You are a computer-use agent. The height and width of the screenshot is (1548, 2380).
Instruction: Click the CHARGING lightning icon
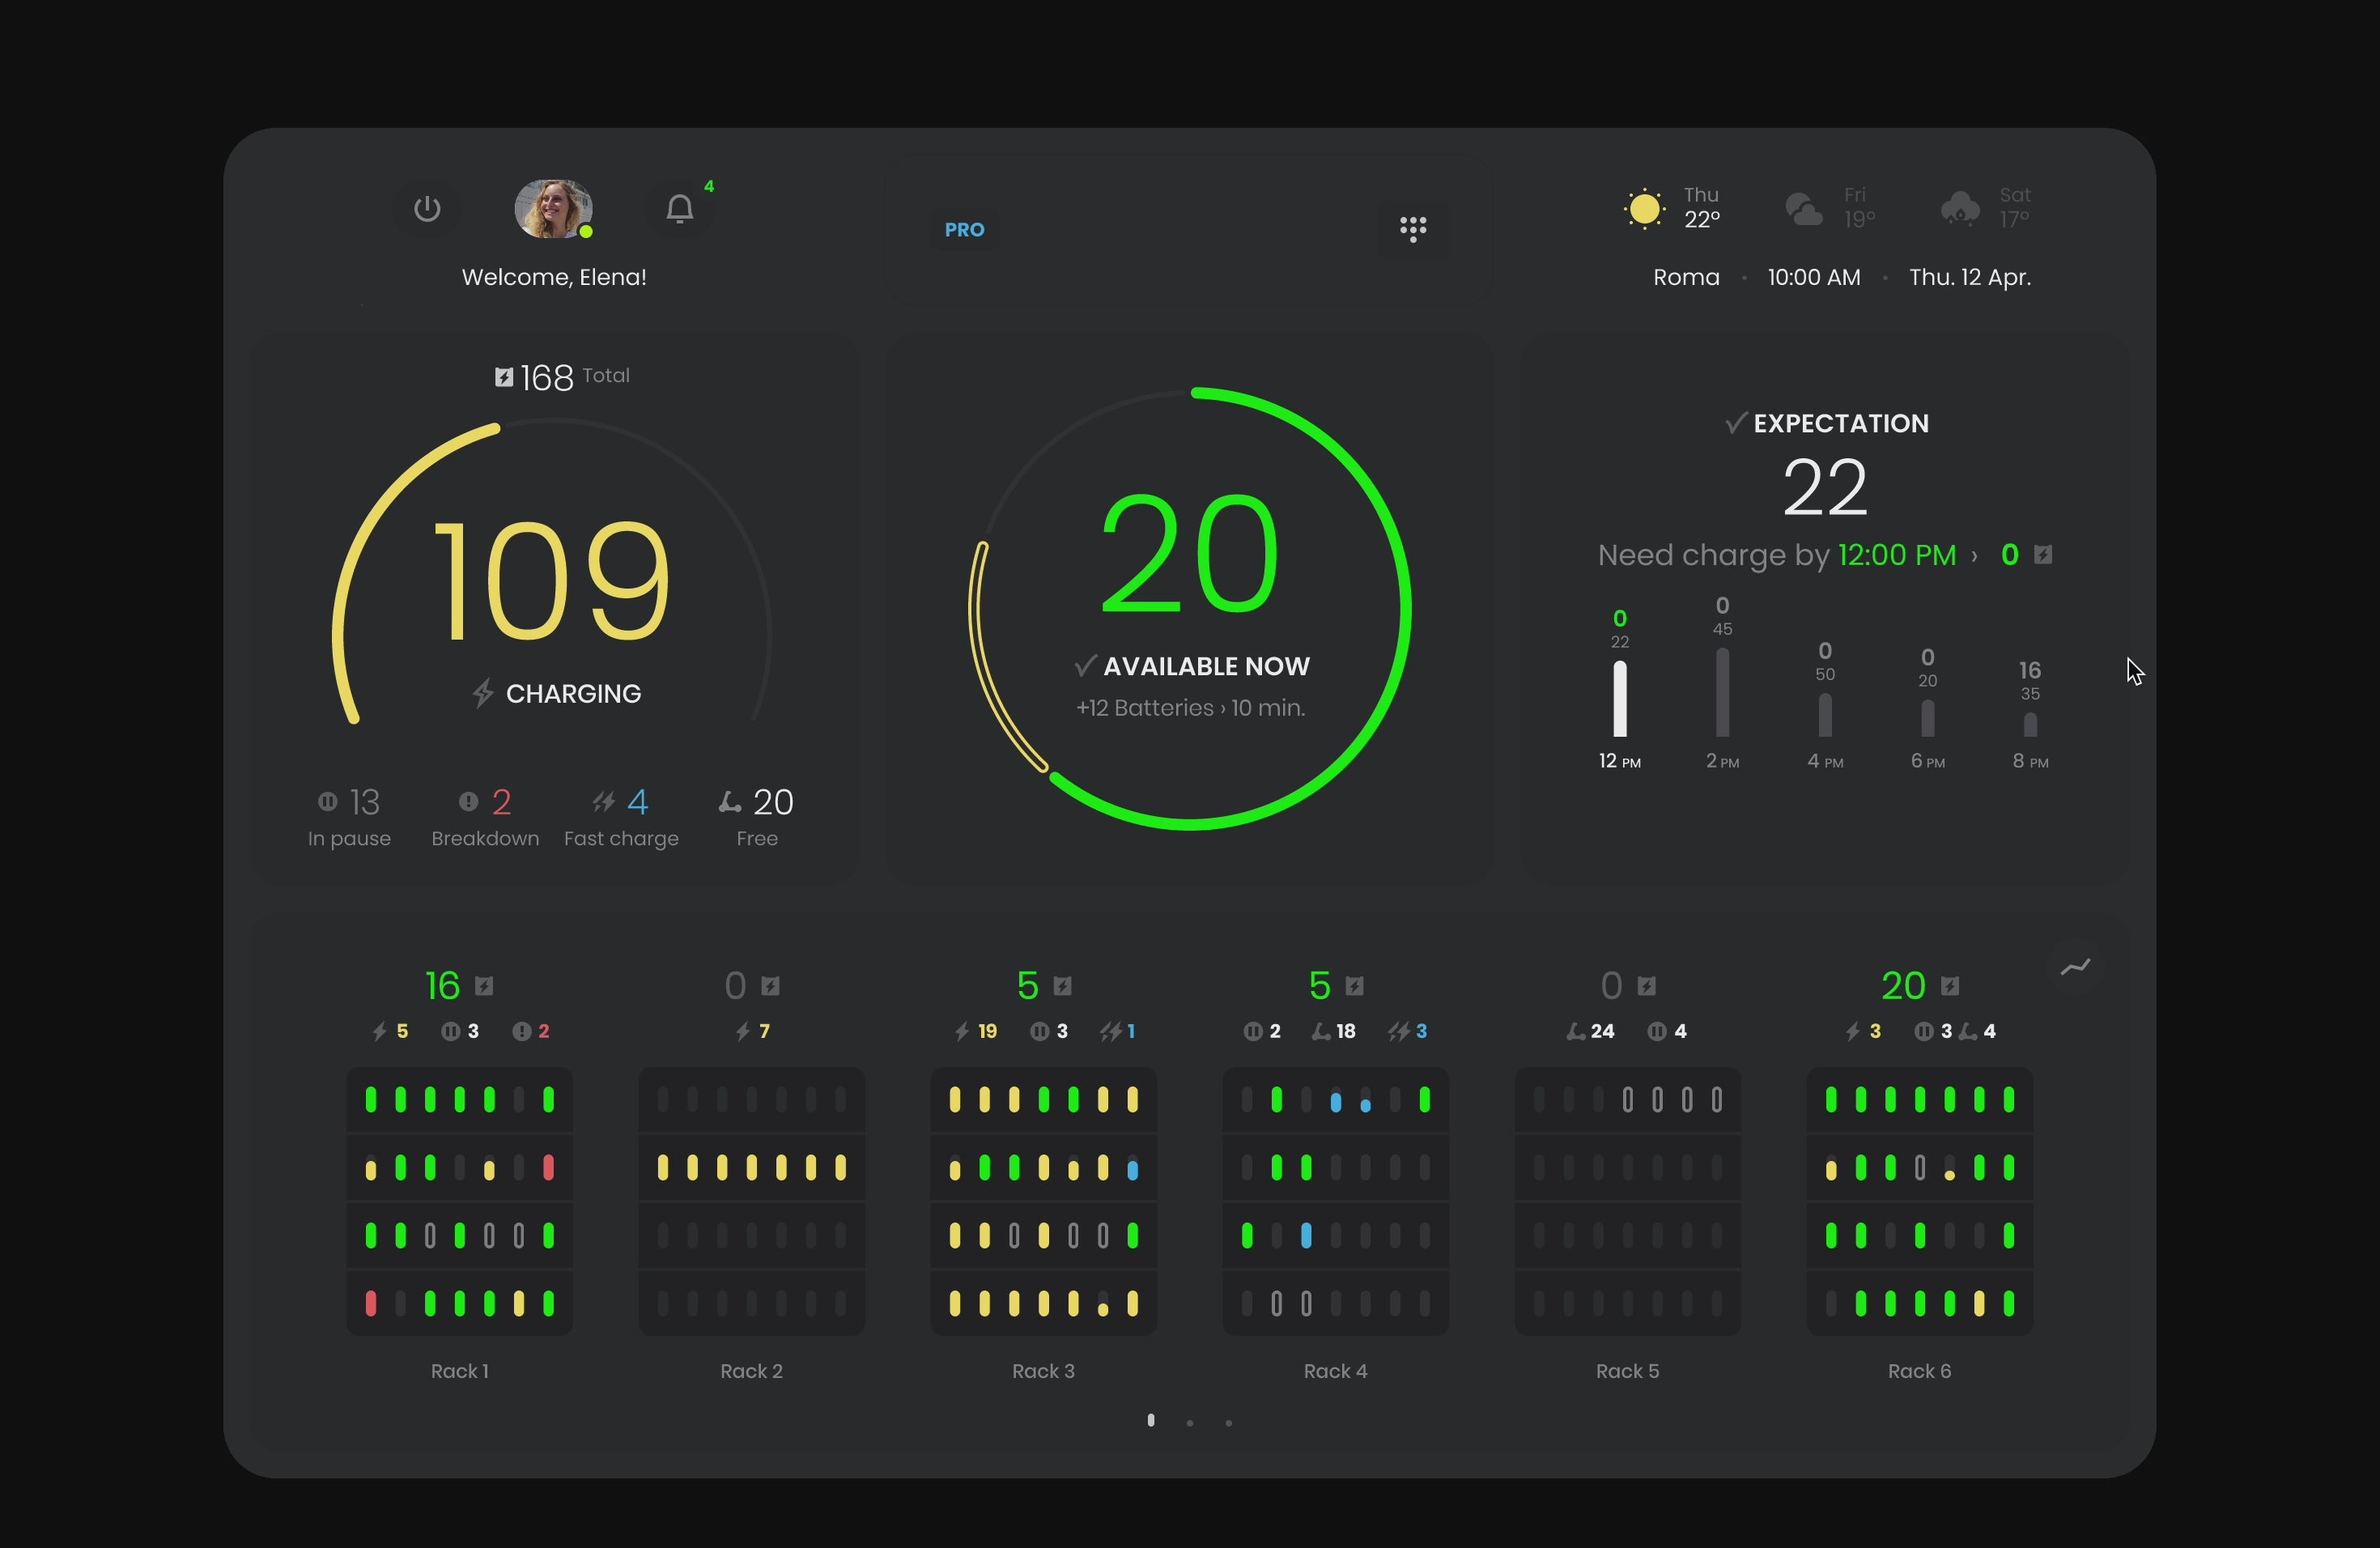483,693
